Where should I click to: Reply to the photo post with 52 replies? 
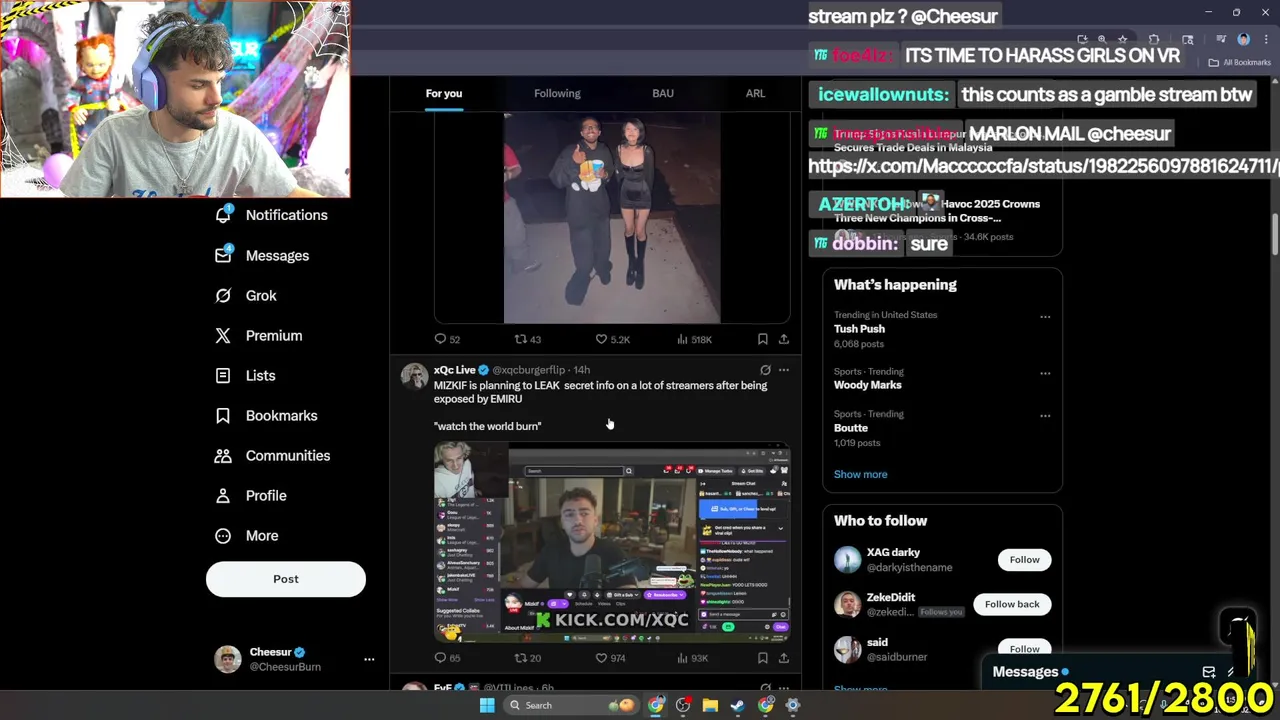pyautogui.click(x=447, y=339)
